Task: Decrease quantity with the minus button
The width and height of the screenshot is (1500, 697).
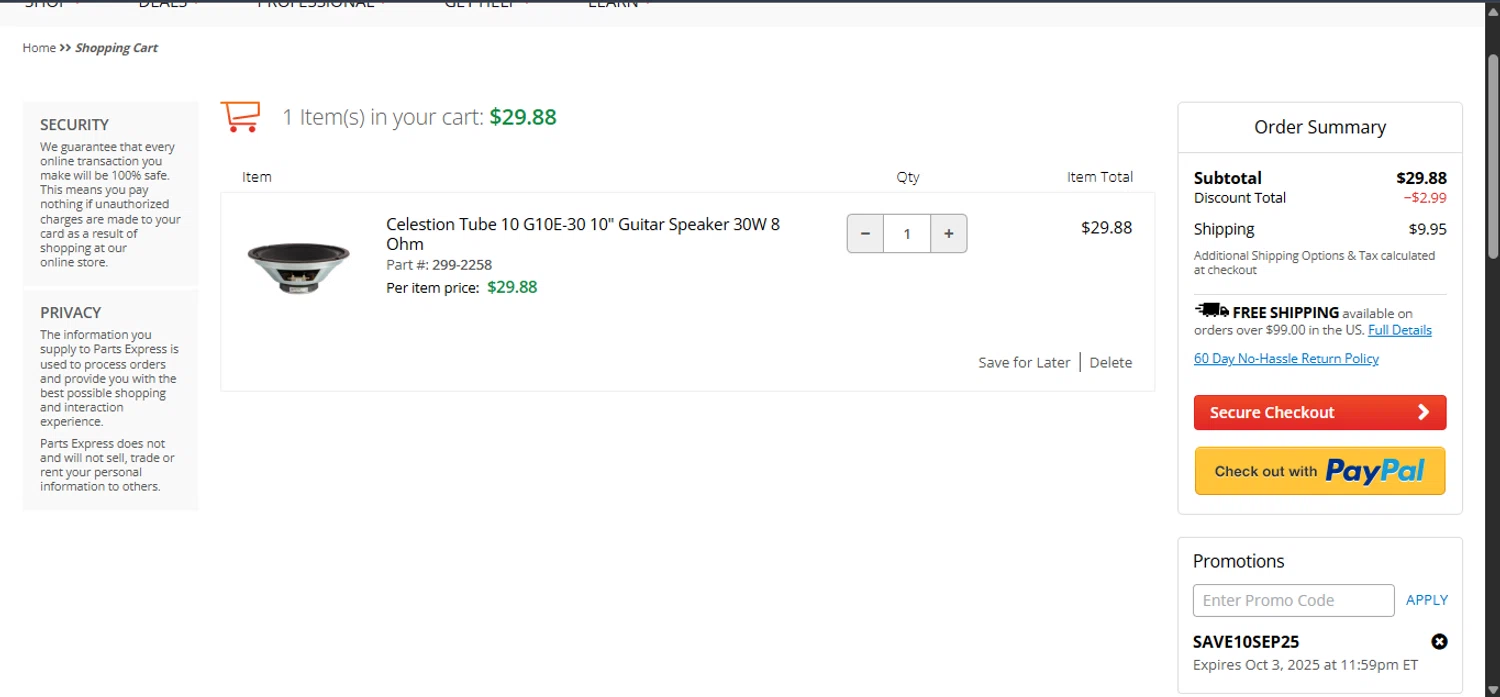Action: 865,234
